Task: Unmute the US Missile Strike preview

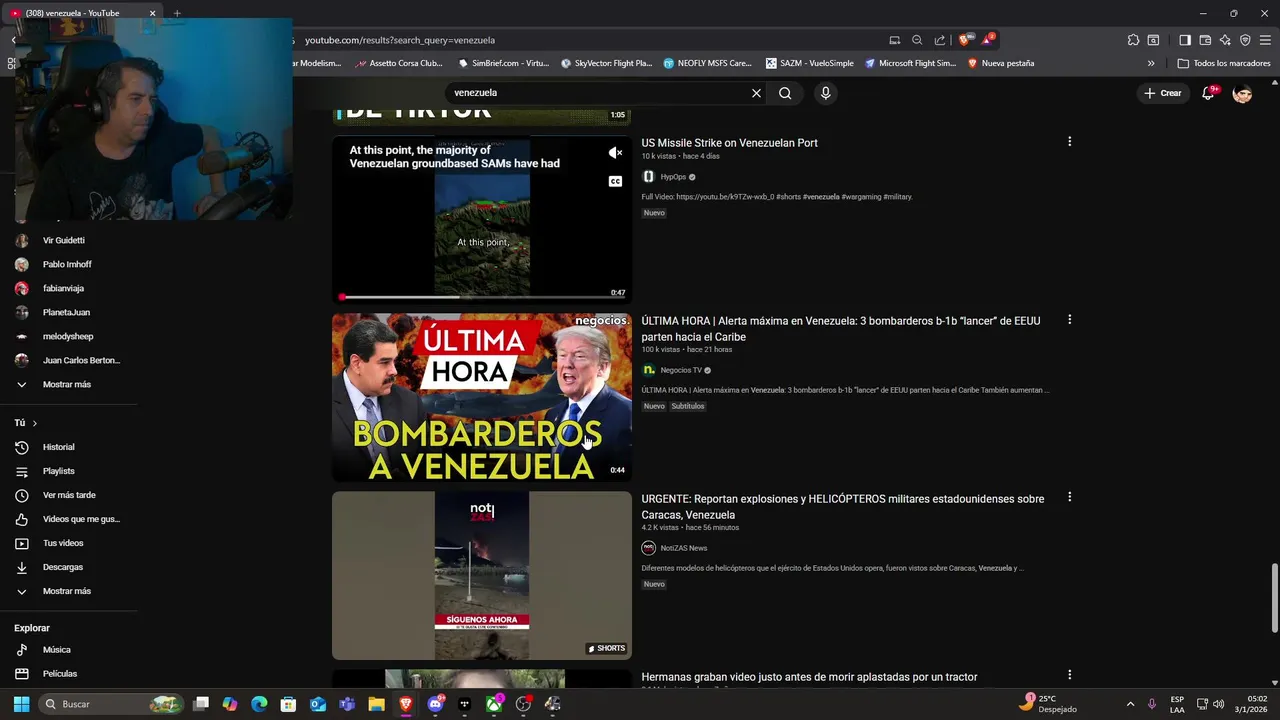Action: click(615, 153)
